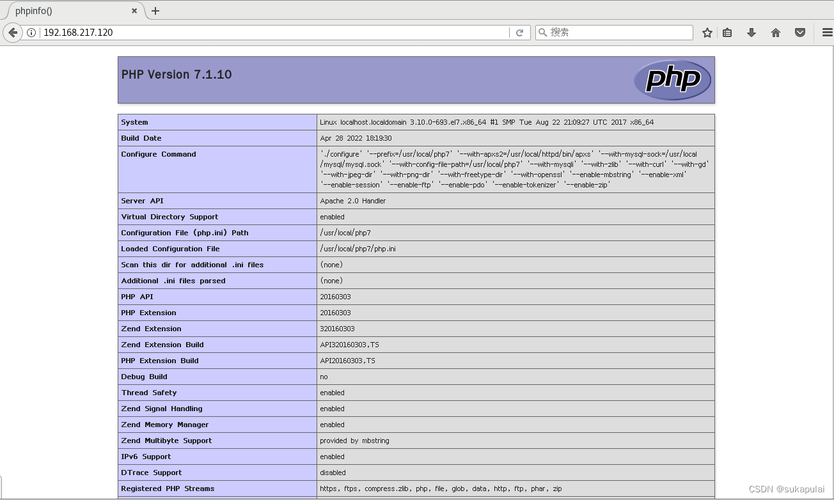Click the PHP Version 7.1.10 heading

coord(177,74)
